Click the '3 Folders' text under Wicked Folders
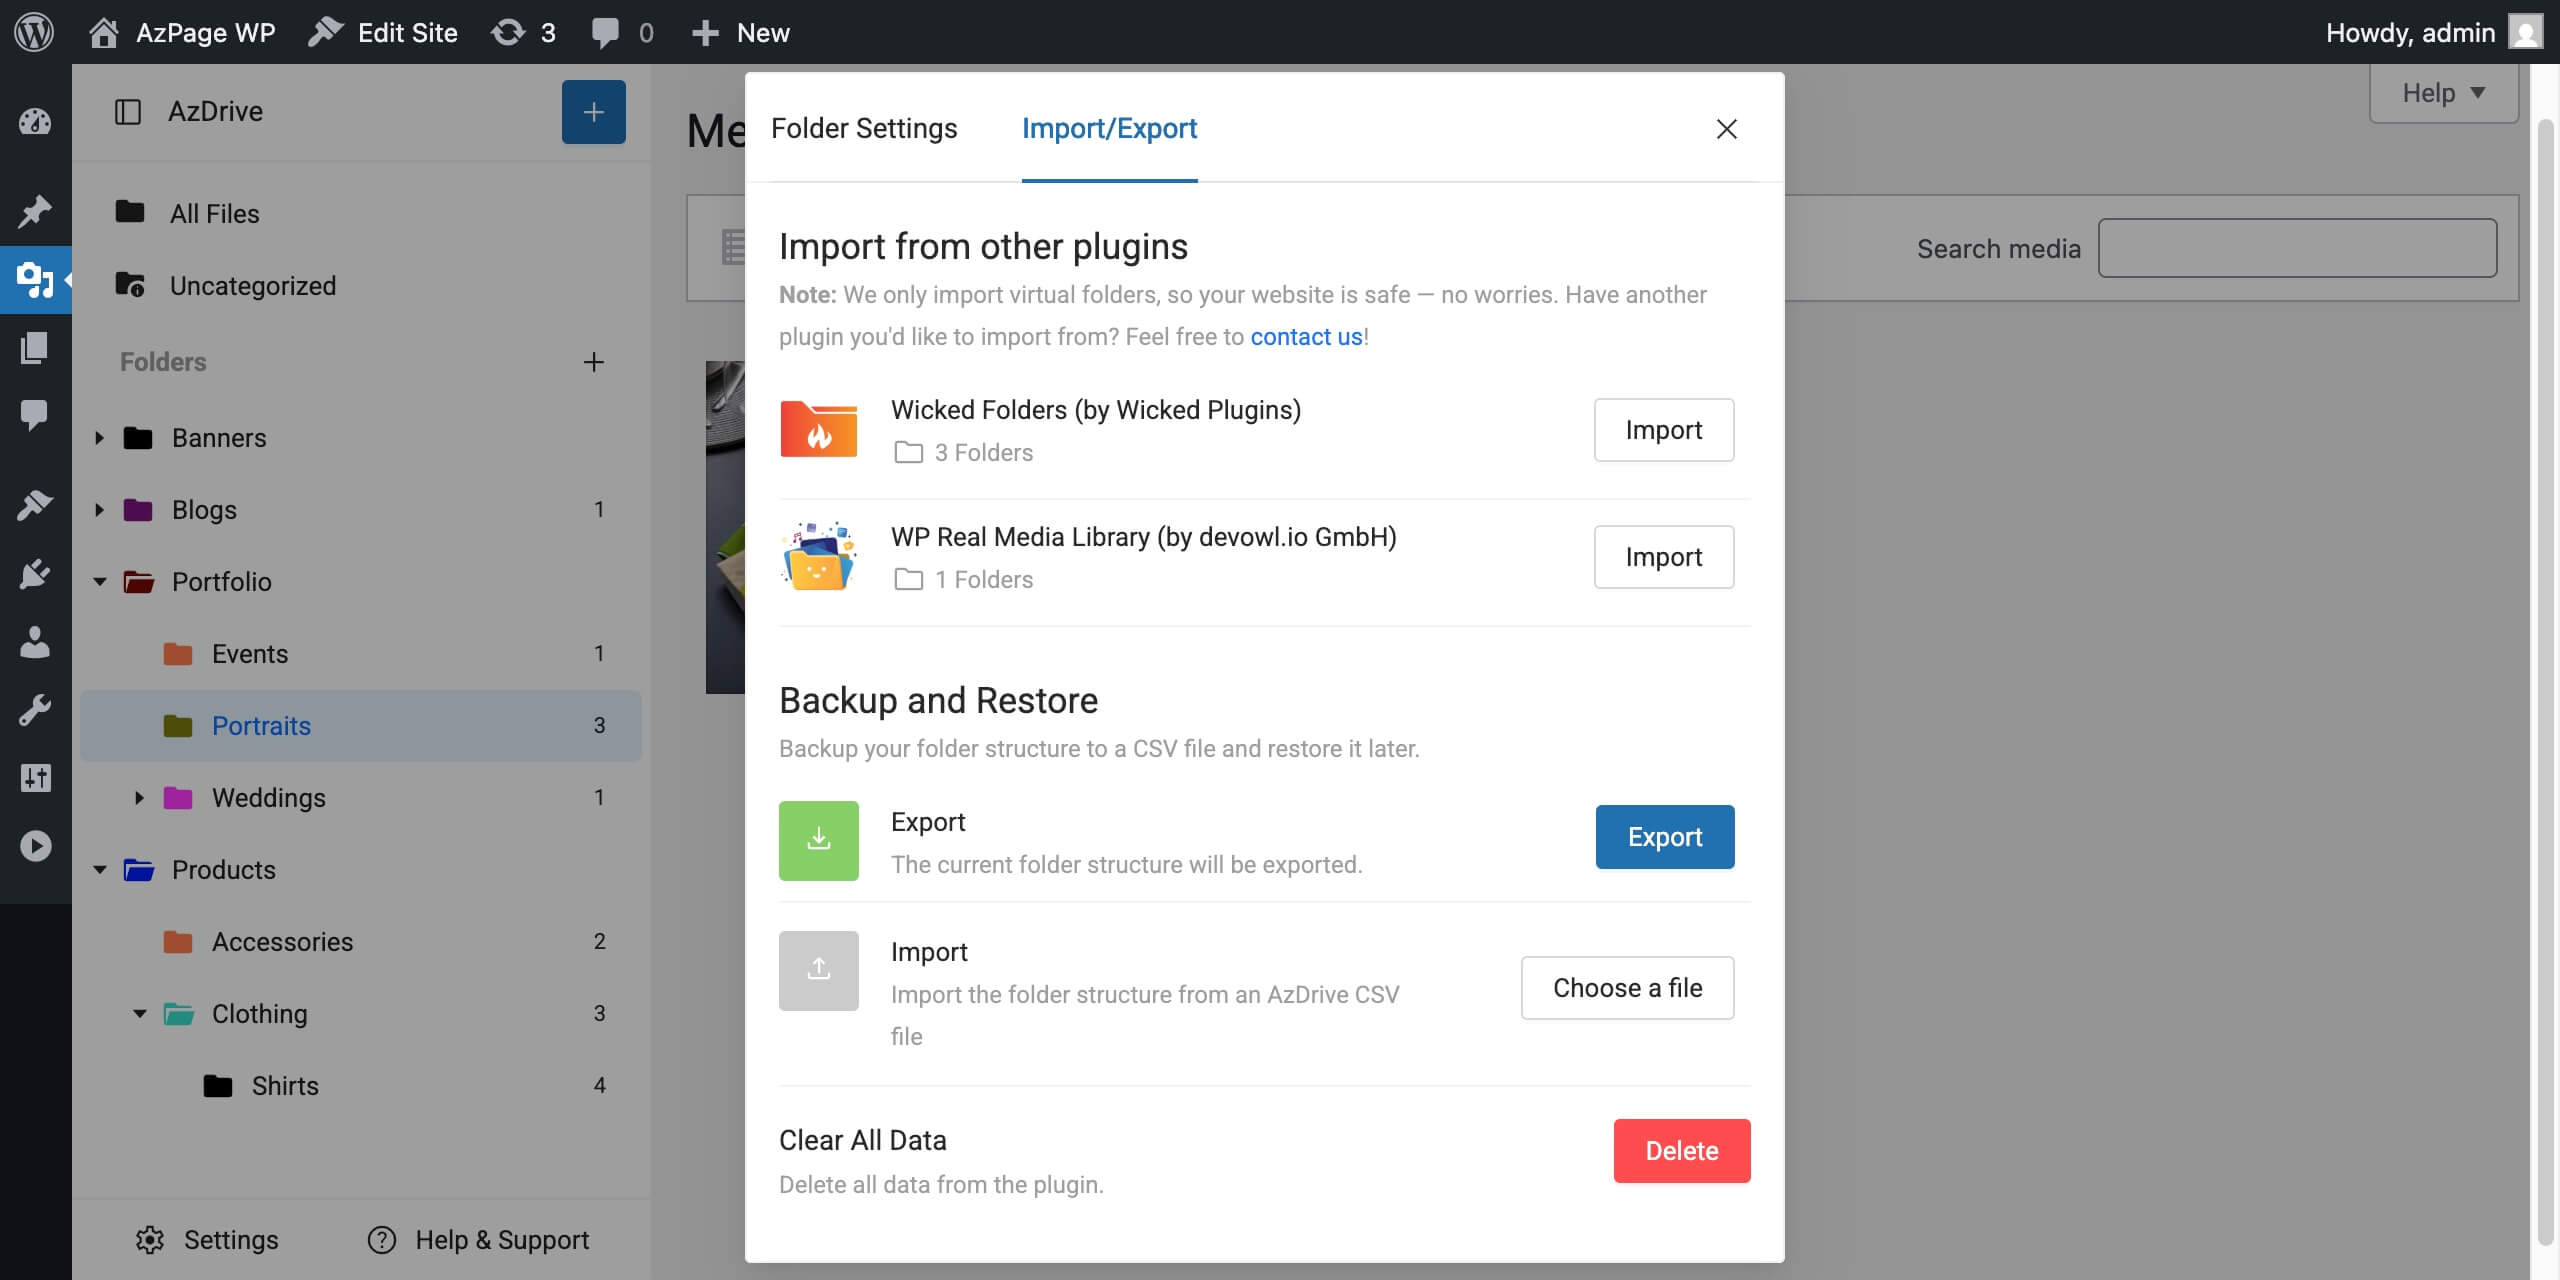Image resolution: width=2560 pixels, height=1280 pixels. 983,453
